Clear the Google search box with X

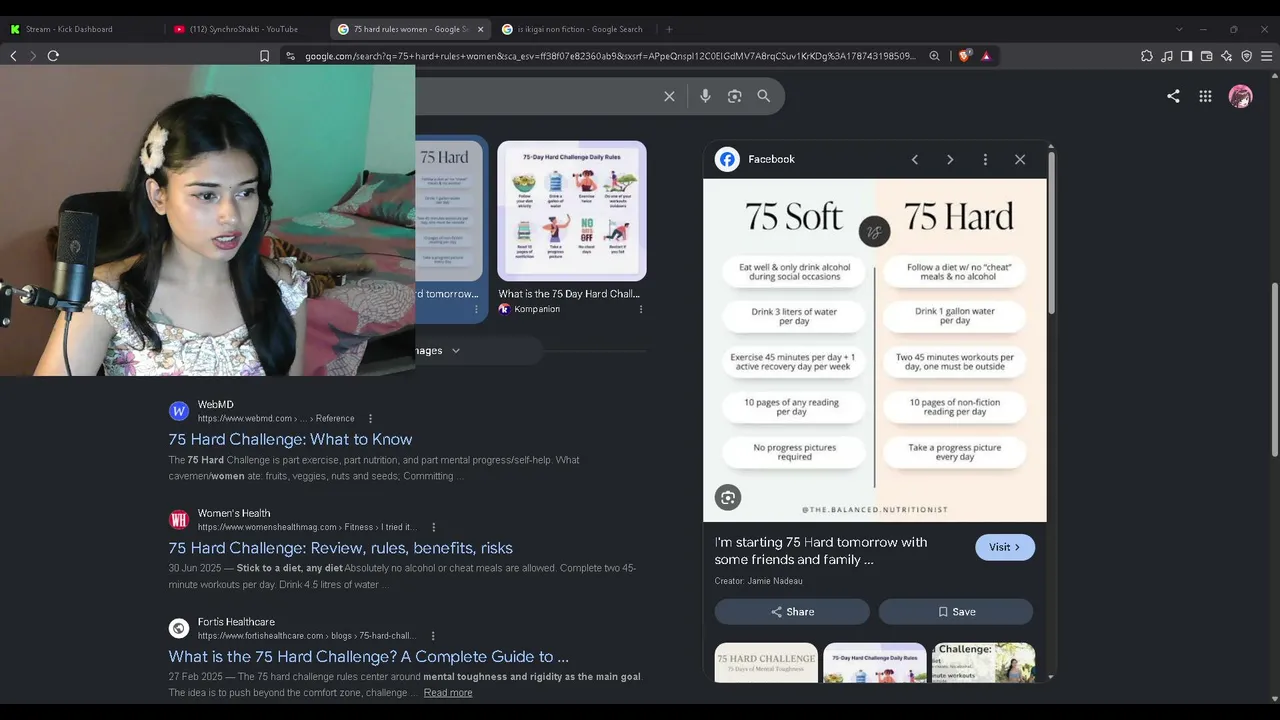click(x=669, y=96)
